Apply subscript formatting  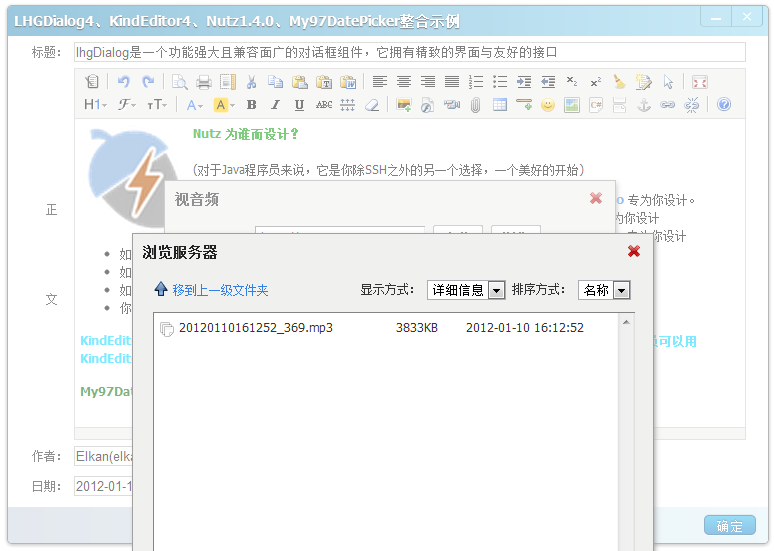(572, 81)
